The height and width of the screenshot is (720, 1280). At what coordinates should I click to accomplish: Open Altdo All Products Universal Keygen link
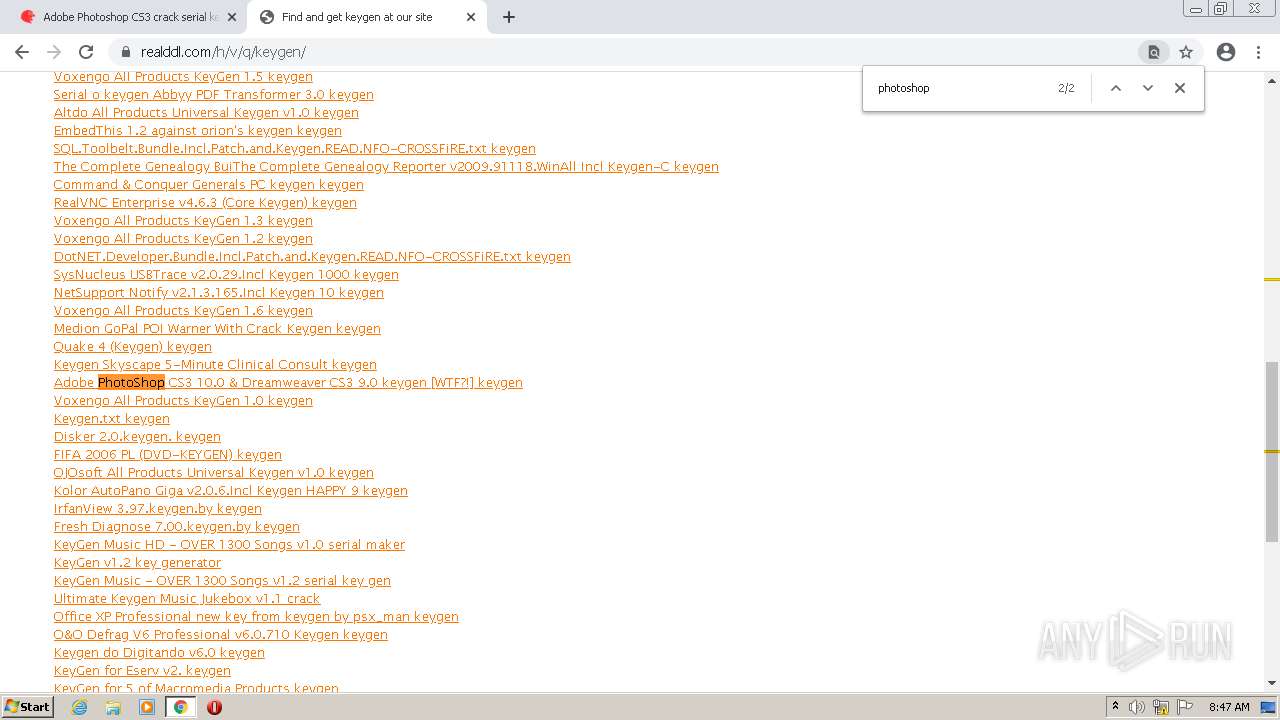206,113
